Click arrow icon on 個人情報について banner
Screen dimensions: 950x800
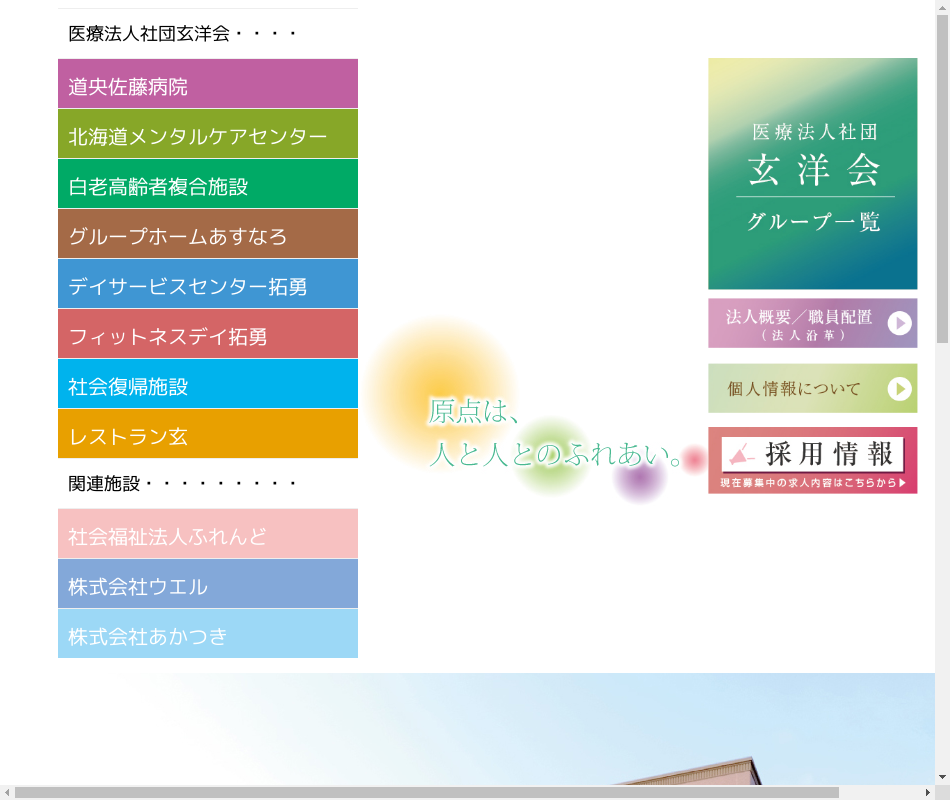899,388
